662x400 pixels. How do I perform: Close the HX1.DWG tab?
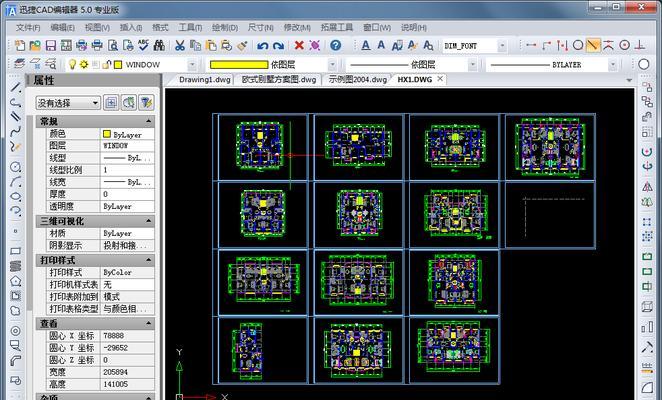[x=440, y=79]
